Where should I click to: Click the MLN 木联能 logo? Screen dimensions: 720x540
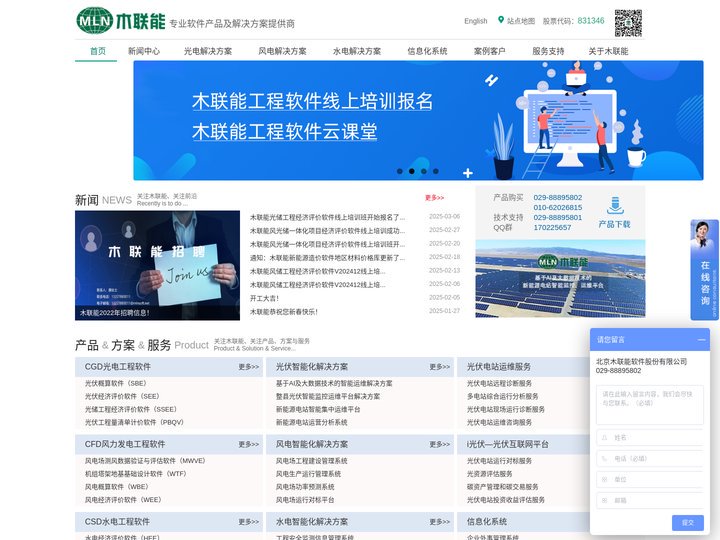pos(121,21)
